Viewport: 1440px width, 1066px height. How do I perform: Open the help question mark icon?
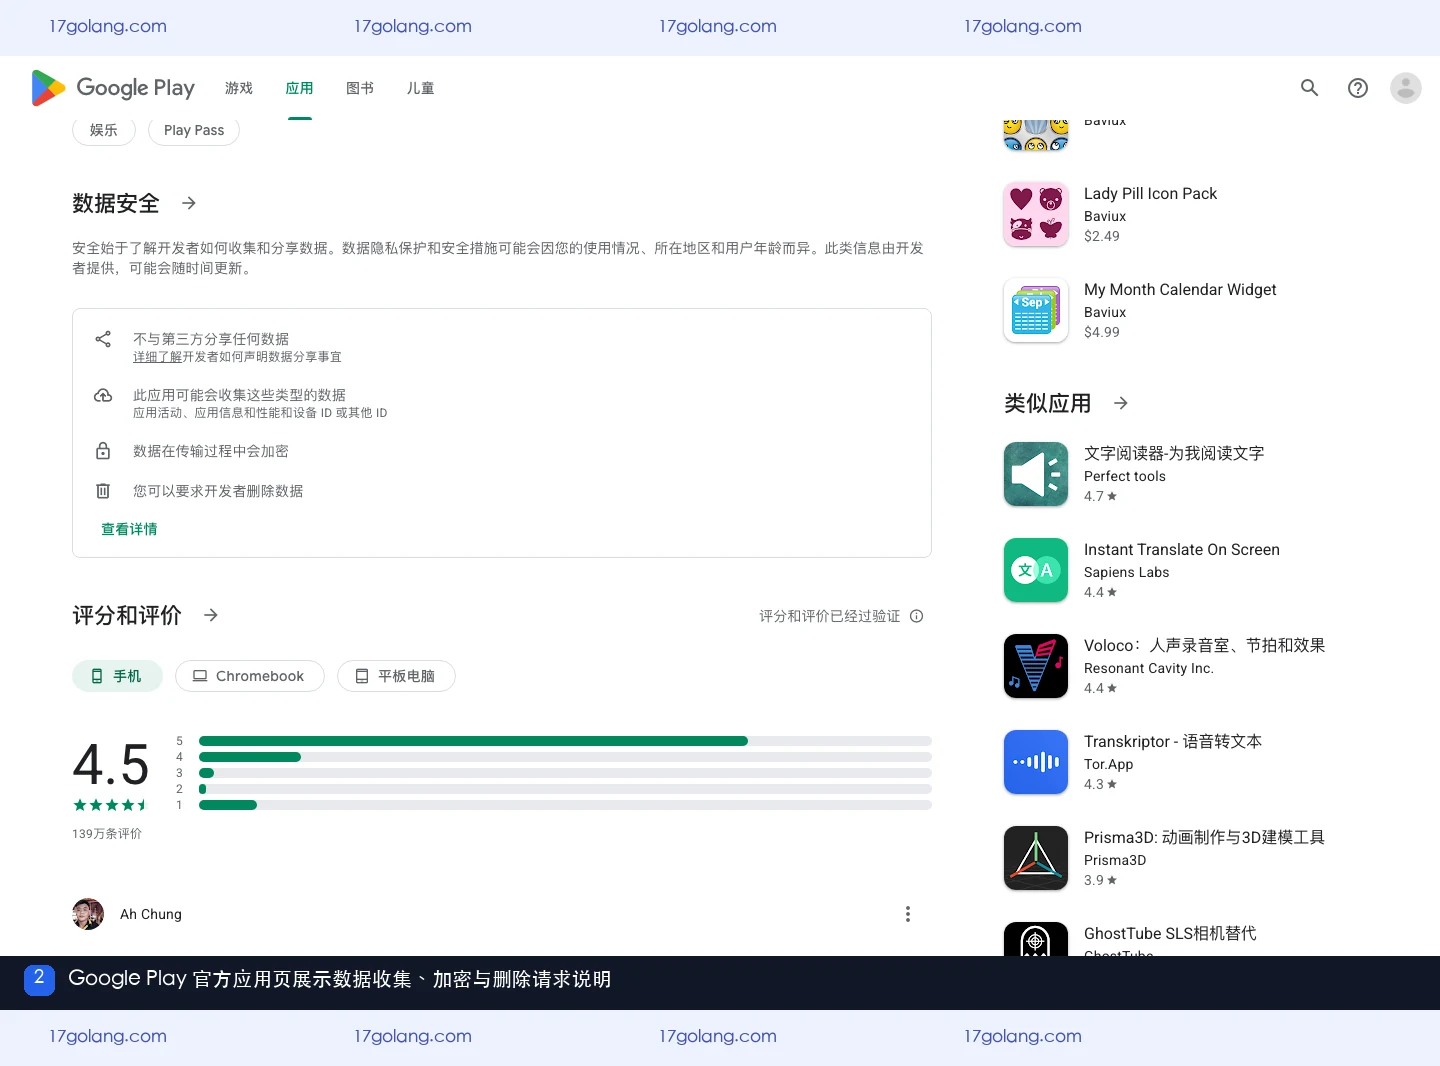[x=1358, y=88]
